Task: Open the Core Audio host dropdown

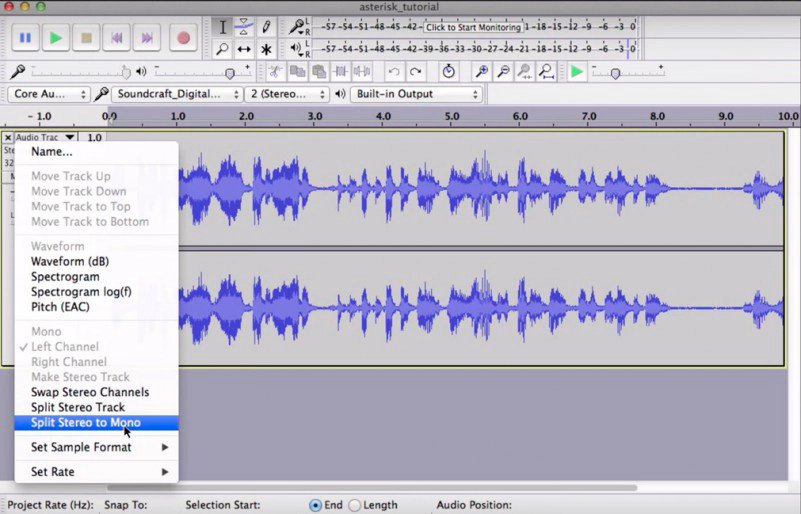Action: pos(50,94)
